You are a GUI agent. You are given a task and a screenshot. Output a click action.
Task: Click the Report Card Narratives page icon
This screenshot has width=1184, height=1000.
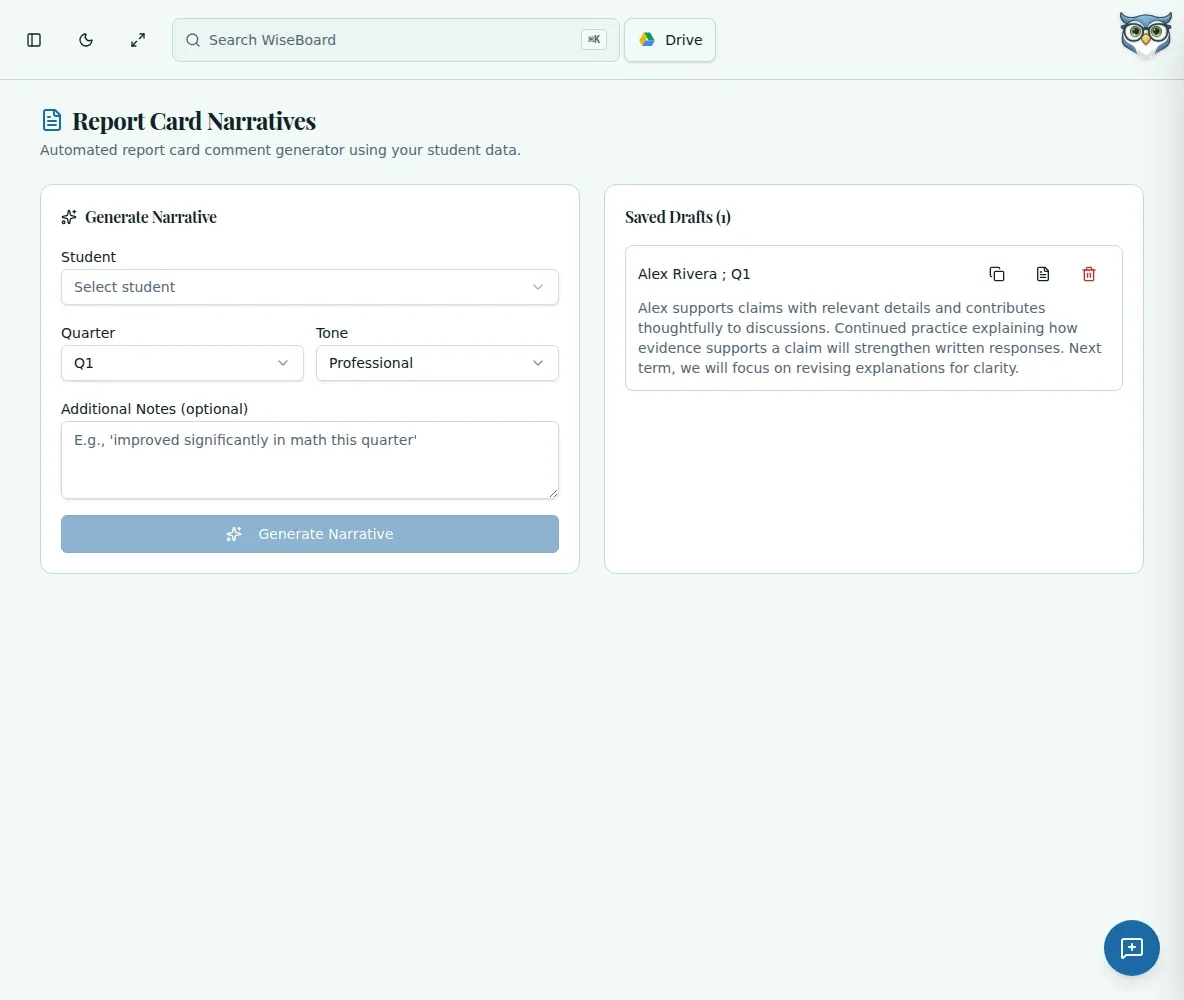52,120
